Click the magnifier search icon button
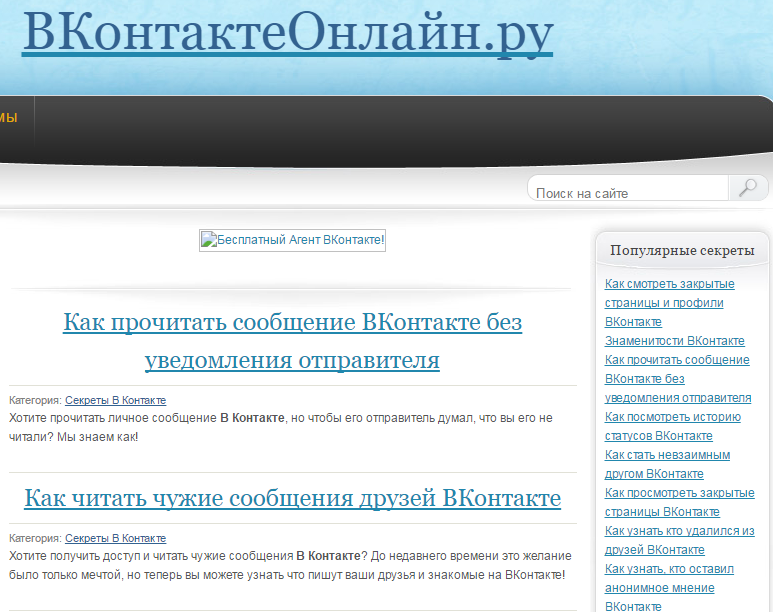The width and height of the screenshot is (773, 612). point(748,188)
